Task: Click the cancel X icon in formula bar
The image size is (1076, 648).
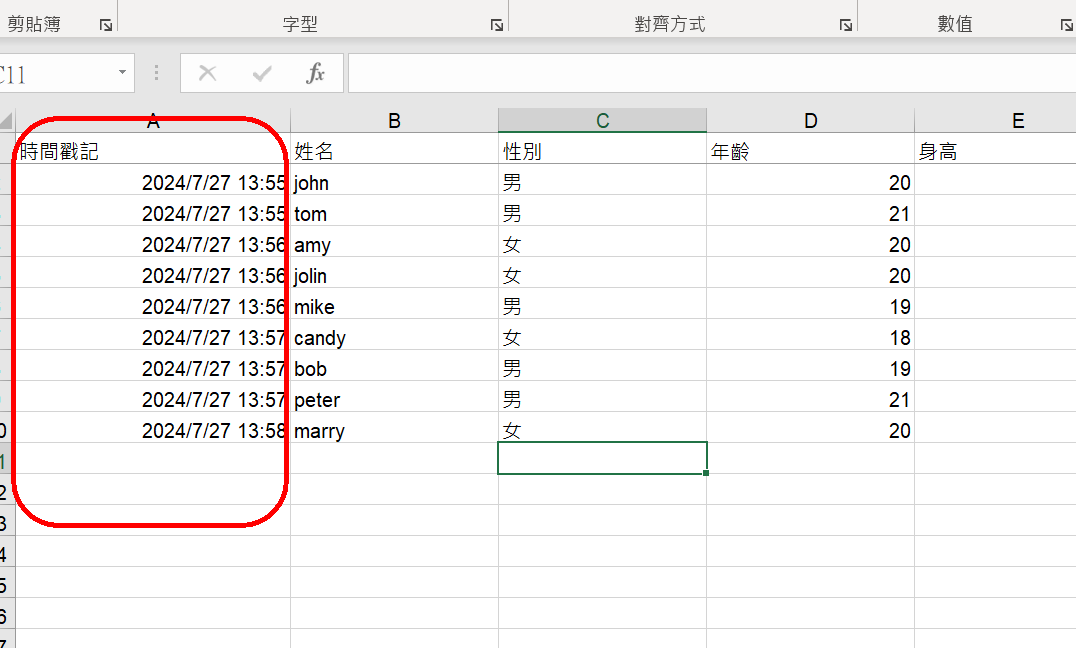Action: pos(207,73)
